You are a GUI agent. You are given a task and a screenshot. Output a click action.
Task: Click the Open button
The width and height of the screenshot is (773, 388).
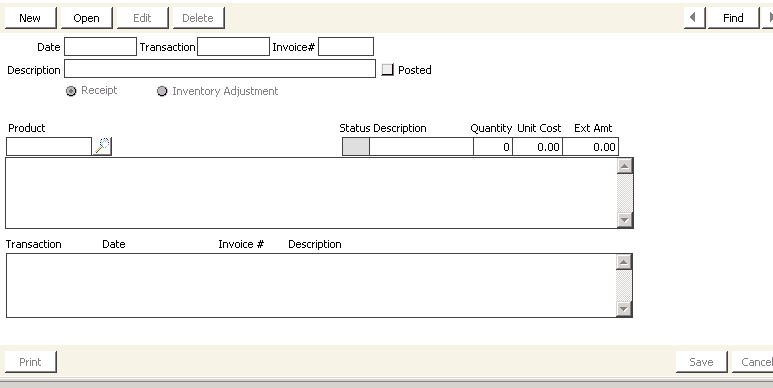click(86, 18)
